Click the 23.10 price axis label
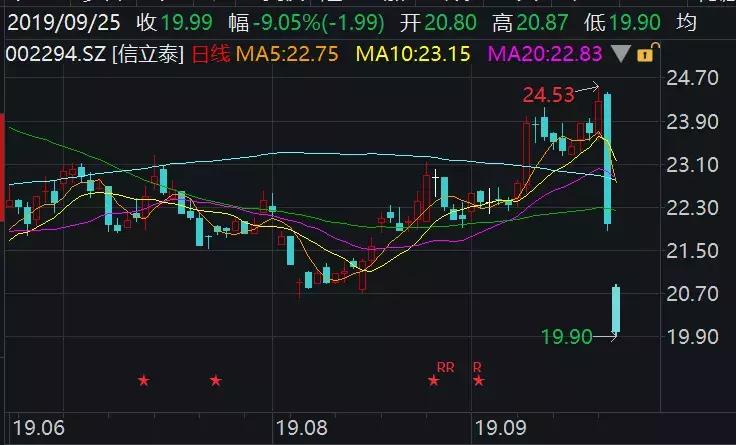The height and width of the screenshot is (445, 736). pos(692,165)
